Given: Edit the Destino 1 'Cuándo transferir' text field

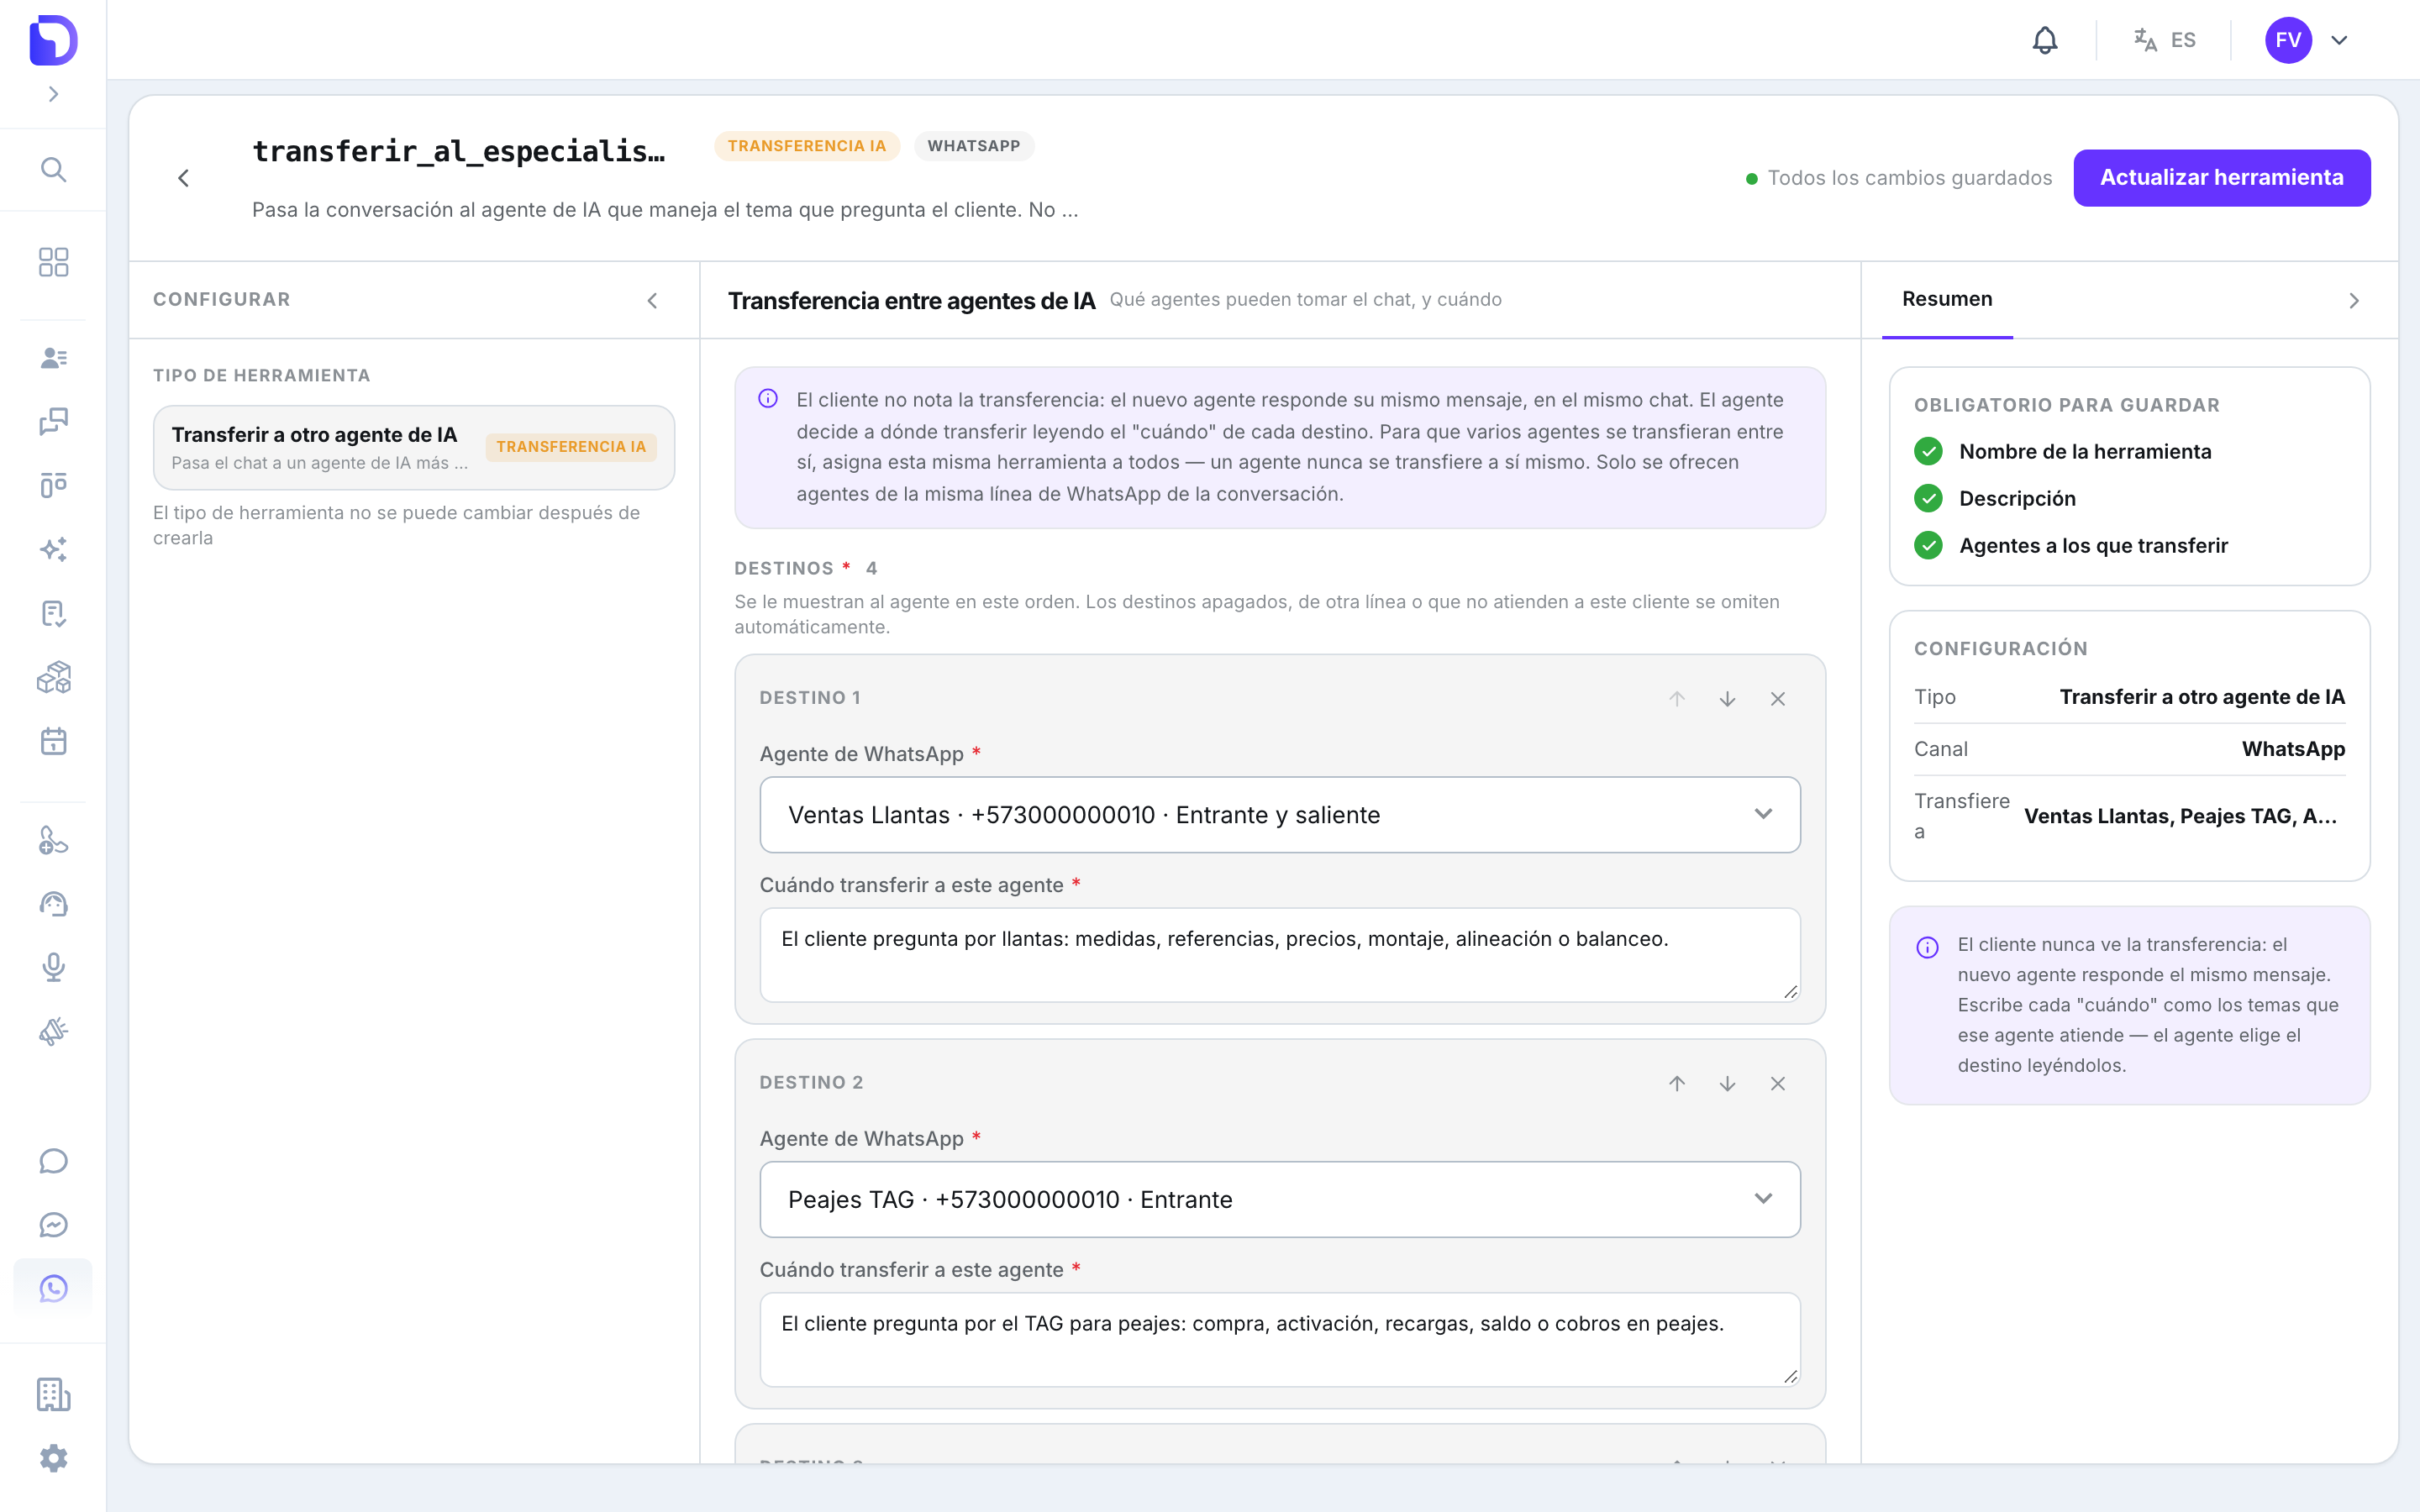Looking at the screenshot, I should (1280, 955).
